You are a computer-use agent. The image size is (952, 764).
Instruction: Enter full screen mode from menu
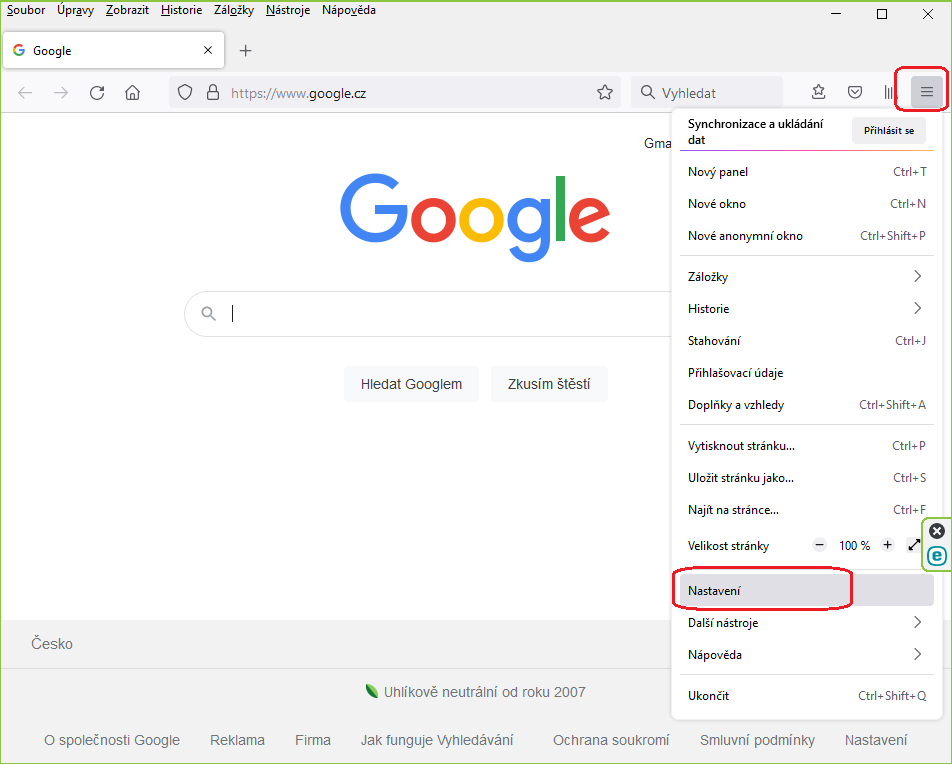pos(914,545)
